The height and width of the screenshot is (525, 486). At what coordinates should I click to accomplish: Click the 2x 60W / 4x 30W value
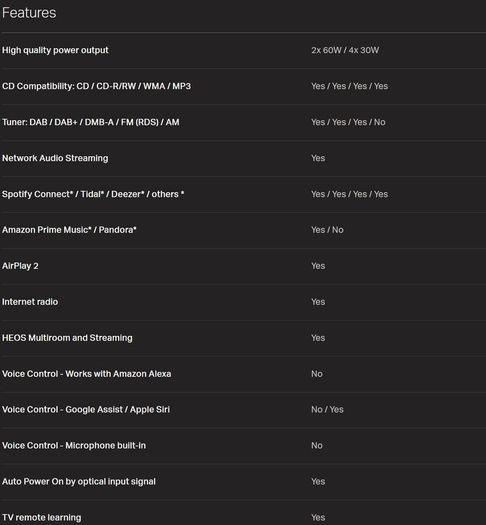coord(345,50)
